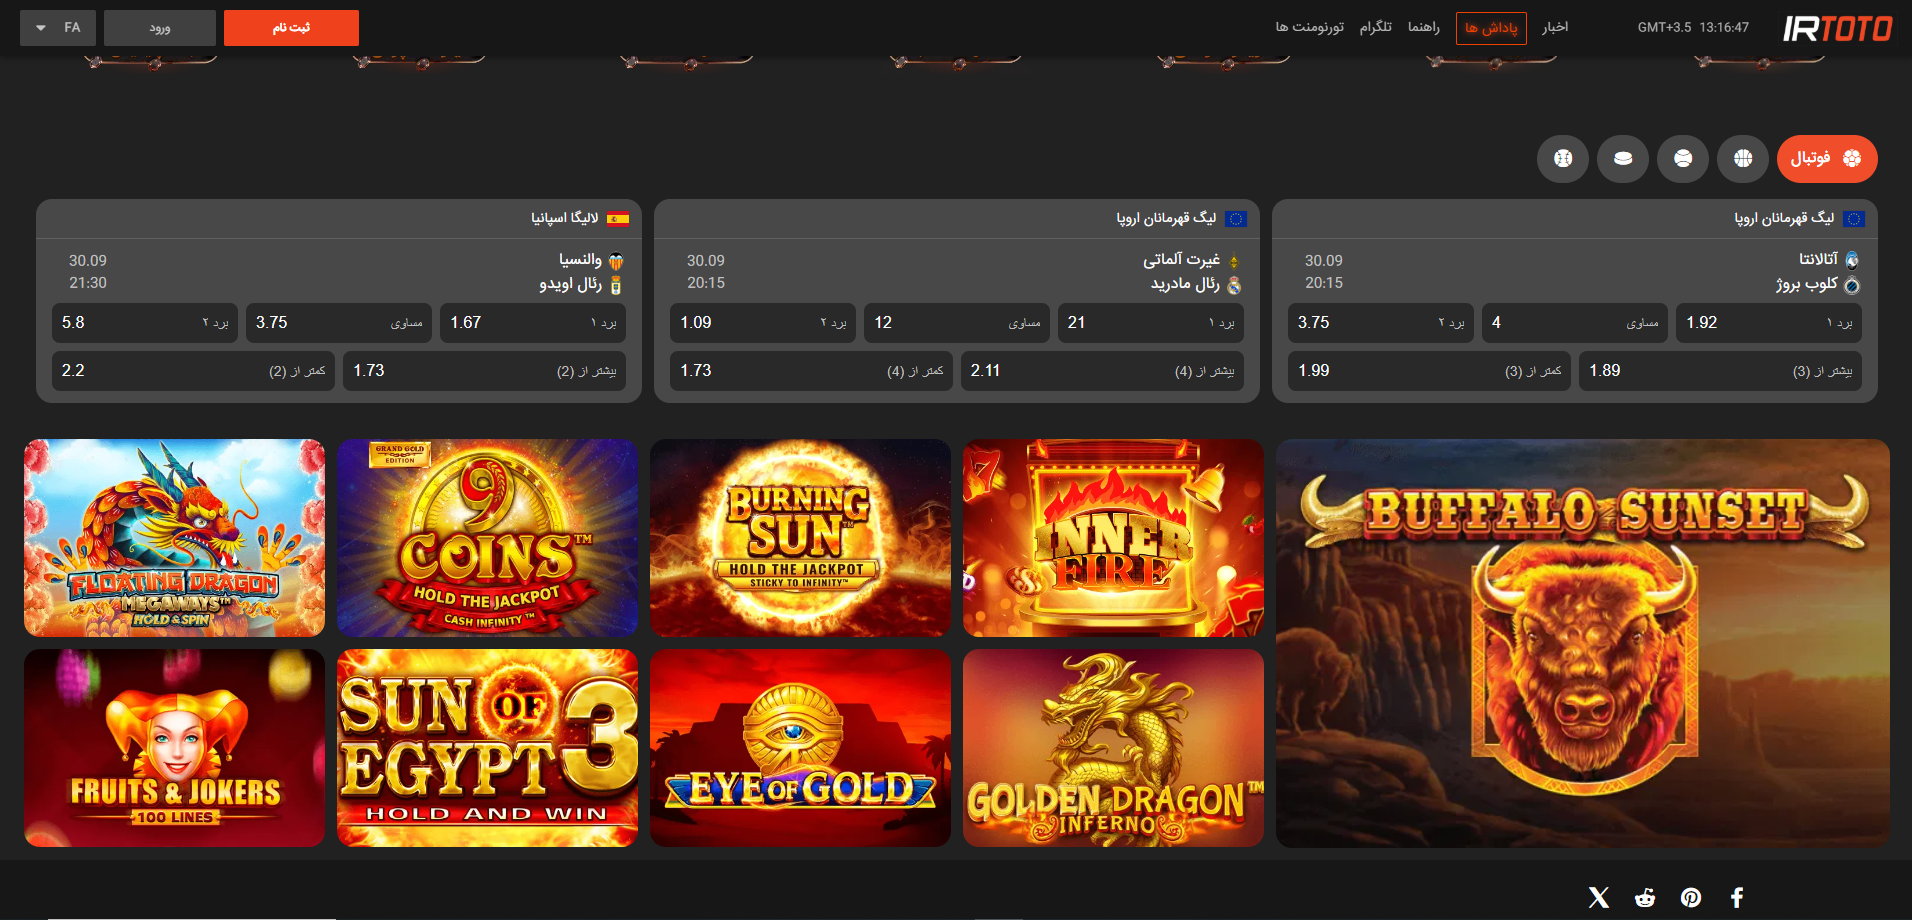Open the Buffalo Sunset game banner
This screenshot has width=1912, height=920.
(x=1582, y=643)
